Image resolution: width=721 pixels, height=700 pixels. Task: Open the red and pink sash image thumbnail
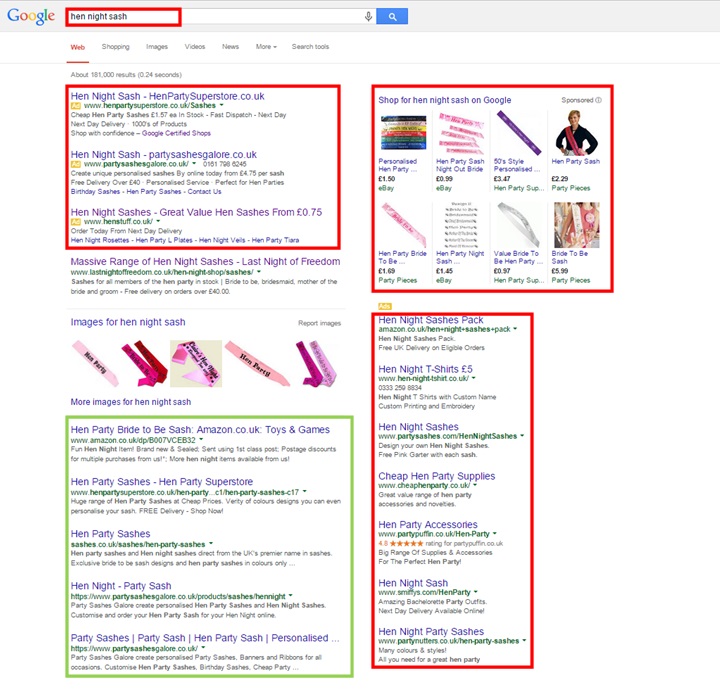pos(144,363)
